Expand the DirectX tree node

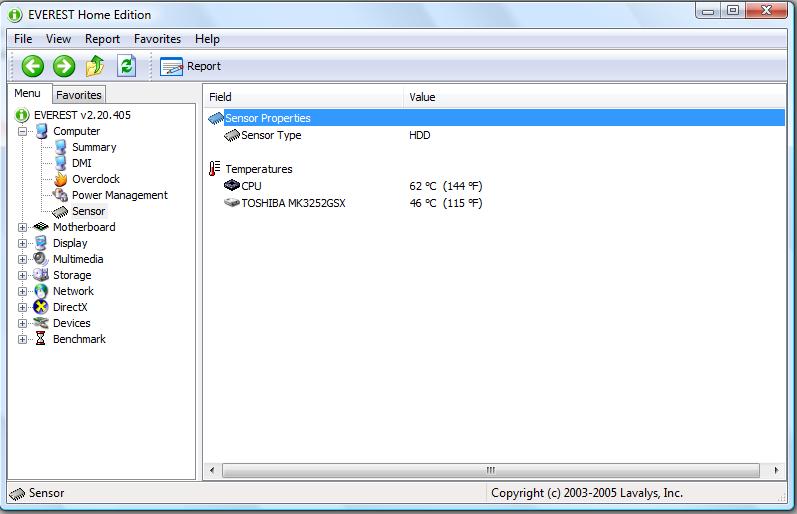click(x=22, y=308)
